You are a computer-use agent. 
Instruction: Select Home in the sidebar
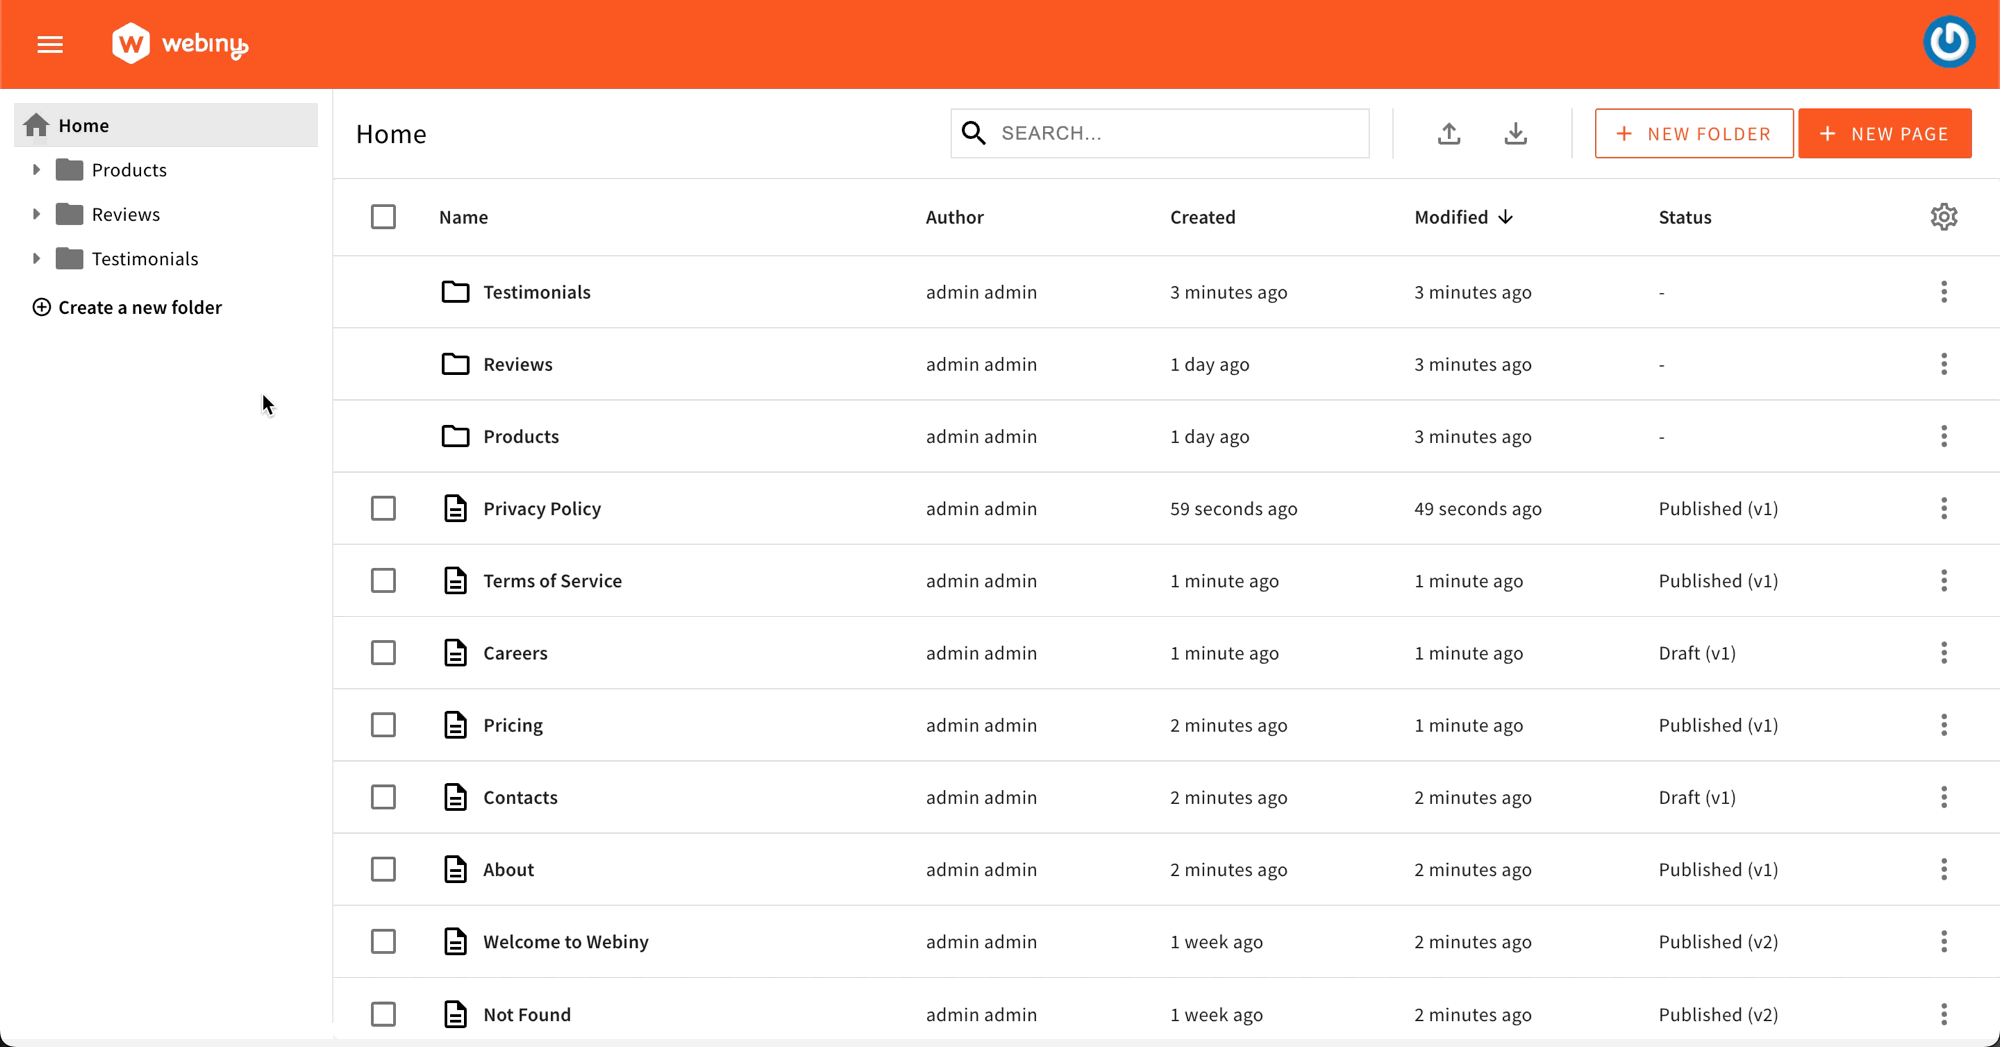point(83,124)
